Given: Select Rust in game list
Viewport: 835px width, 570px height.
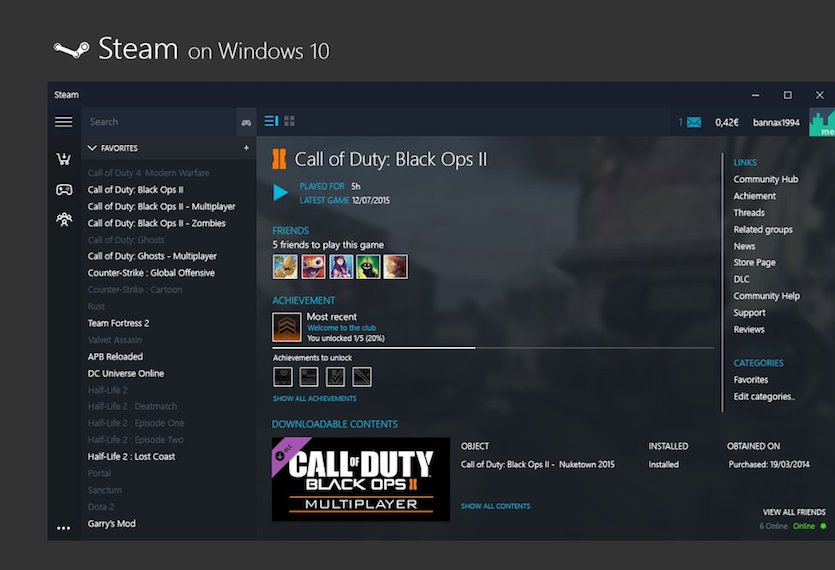Looking at the screenshot, I should click(96, 306).
